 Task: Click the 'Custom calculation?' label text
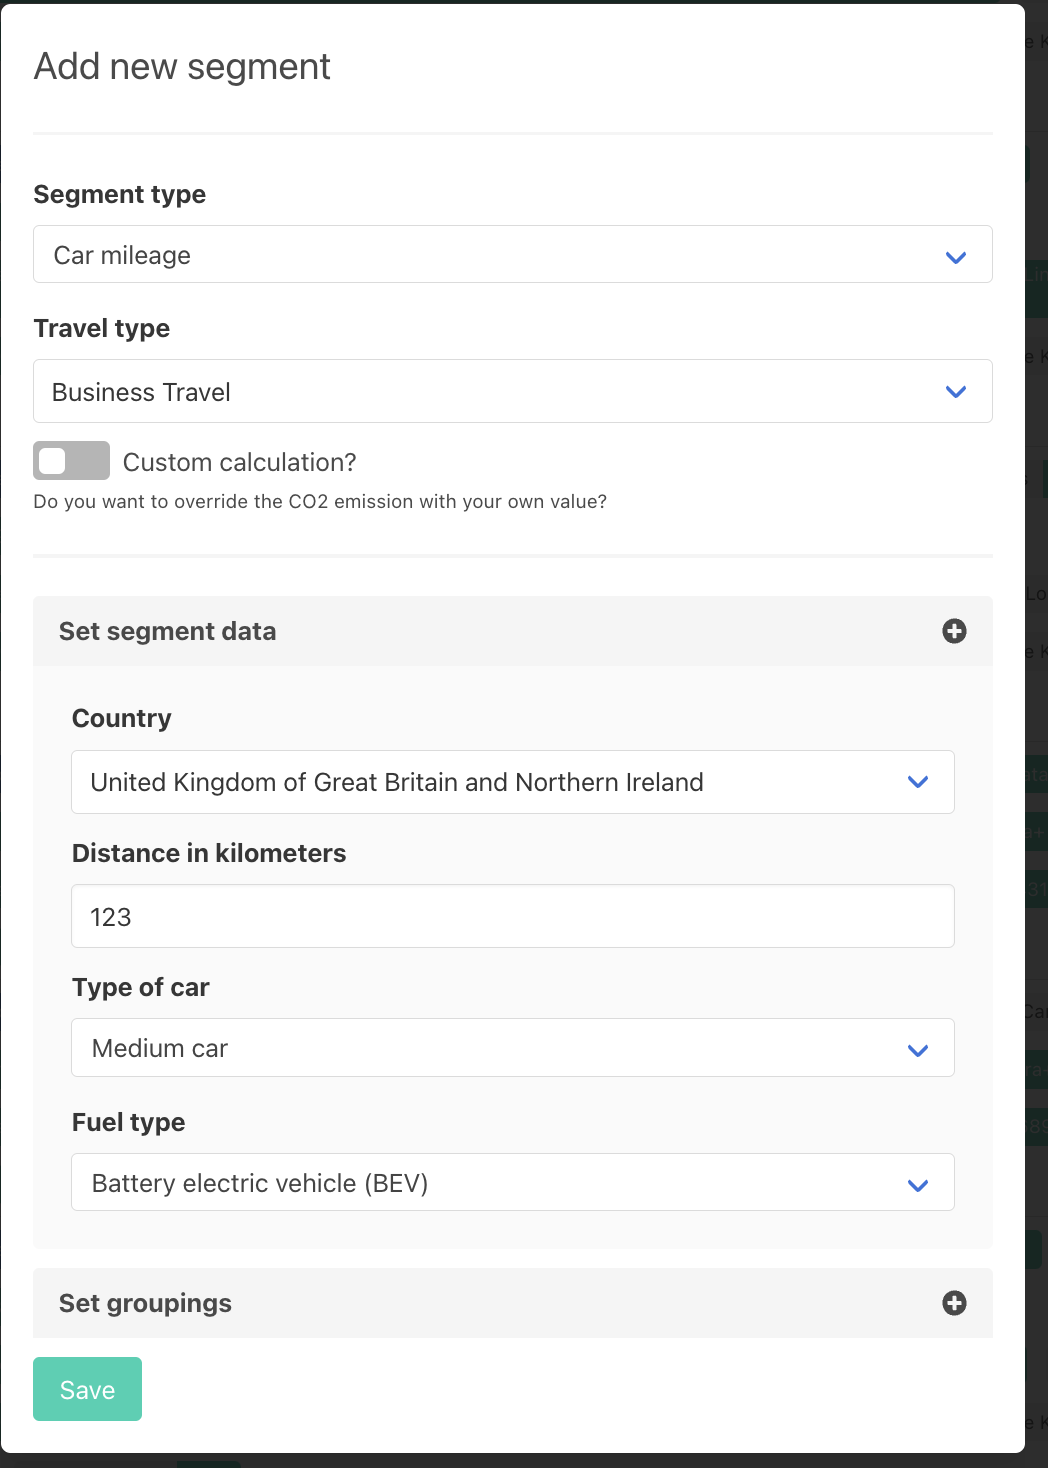[x=239, y=462]
